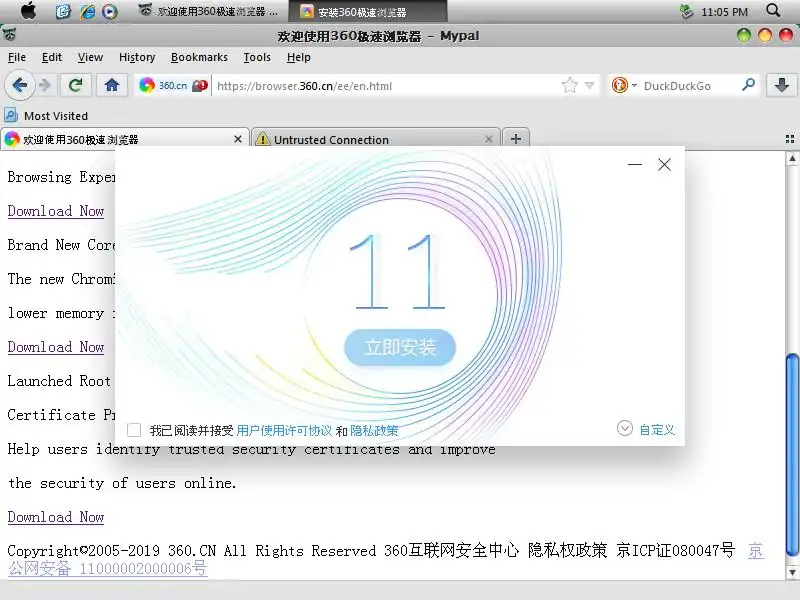This screenshot has width=800, height=600.
Task: Open the Bookmarks menu
Action: (x=199, y=57)
